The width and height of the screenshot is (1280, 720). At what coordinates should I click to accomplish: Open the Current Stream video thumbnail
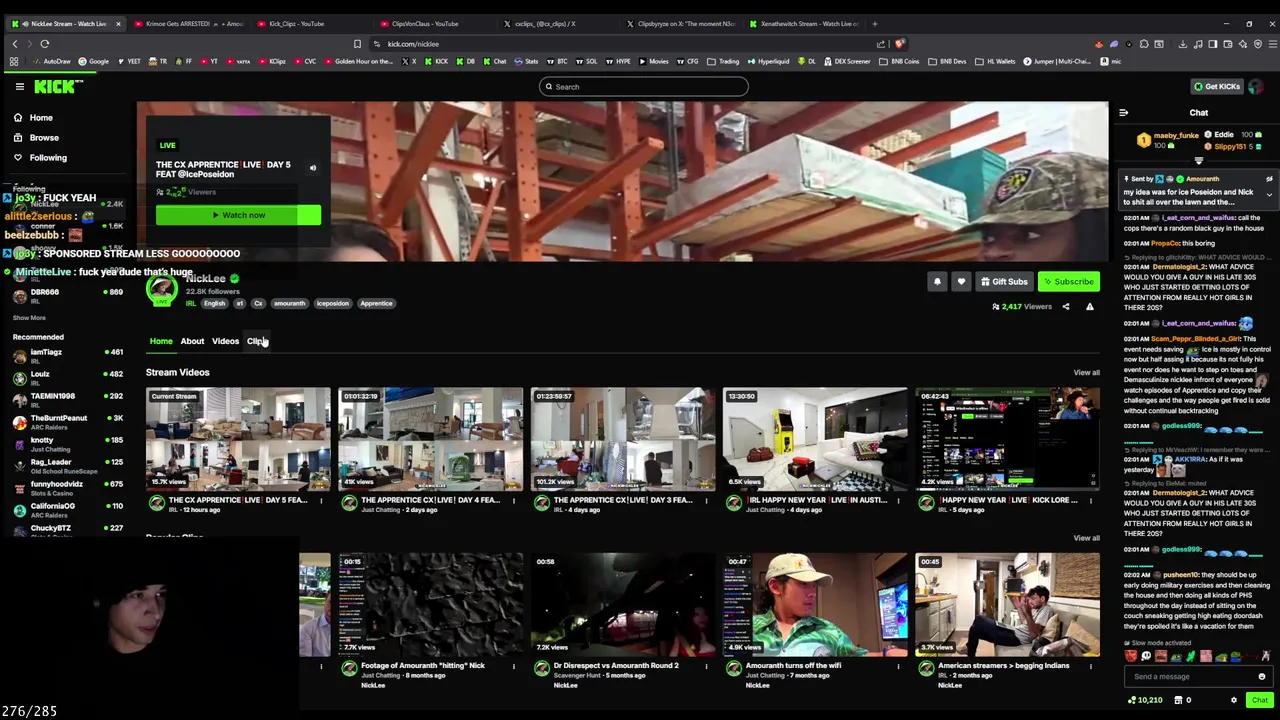coord(238,439)
